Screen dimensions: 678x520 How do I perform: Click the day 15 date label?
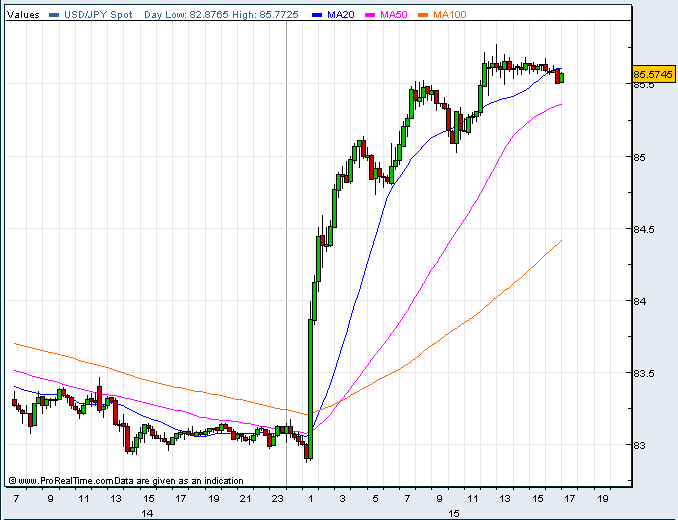click(x=454, y=514)
